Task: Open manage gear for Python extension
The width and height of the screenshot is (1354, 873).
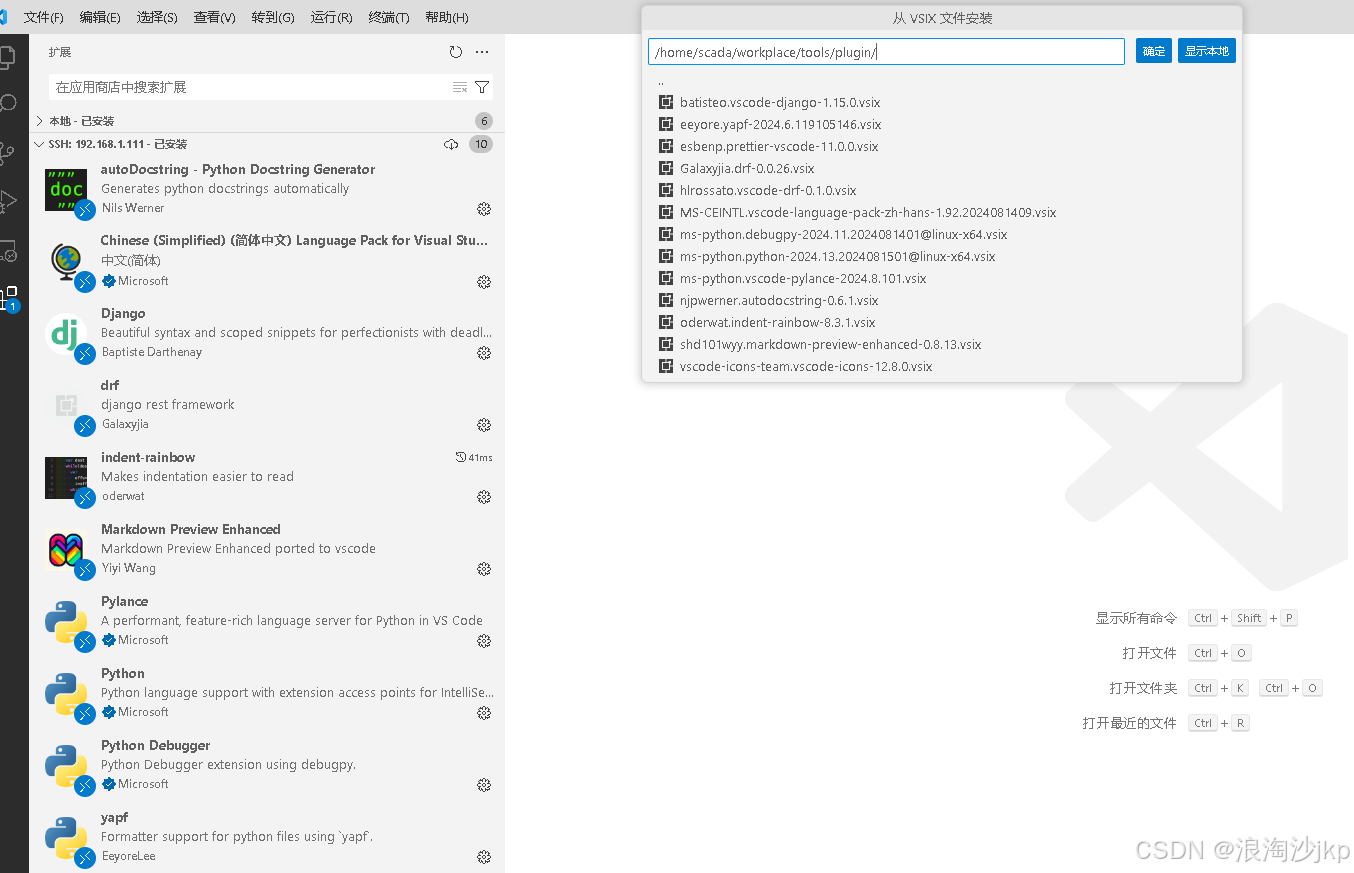Action: click(484, 713)
